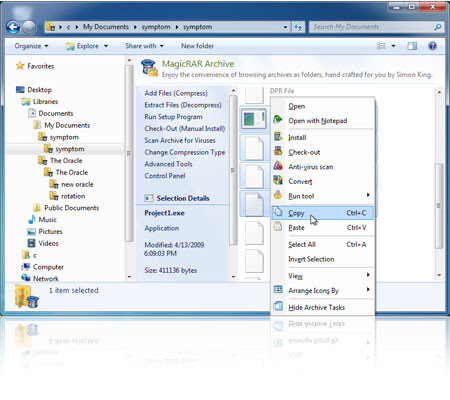Click the Open with Notepad icon
450x400 pixels.
point(278,119)
